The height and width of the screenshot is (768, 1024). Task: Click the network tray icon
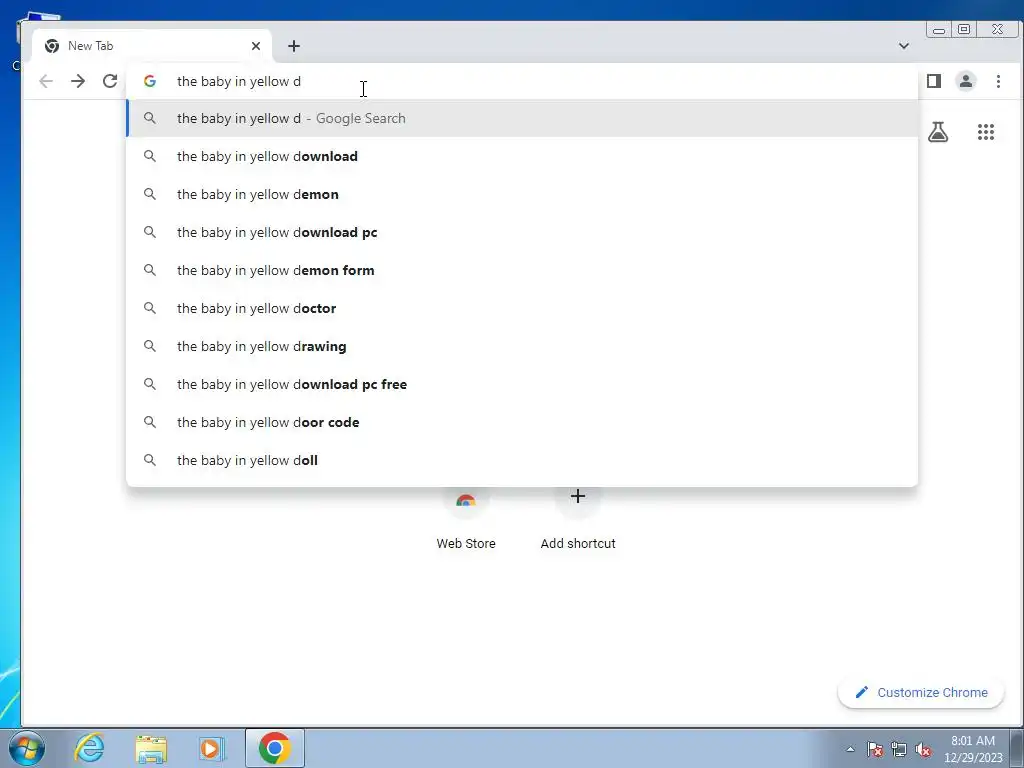[899, 749]
